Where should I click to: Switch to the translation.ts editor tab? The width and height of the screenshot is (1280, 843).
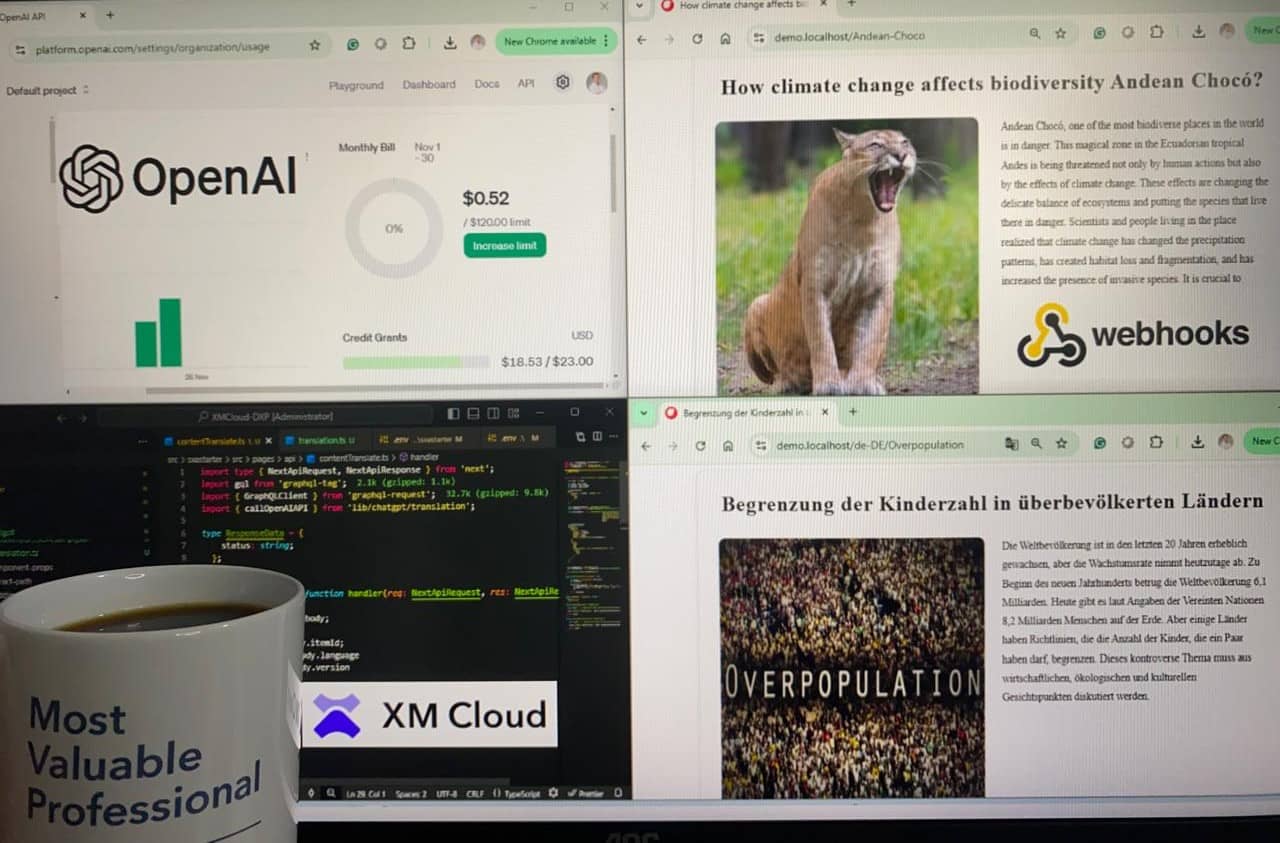(325, 440)
